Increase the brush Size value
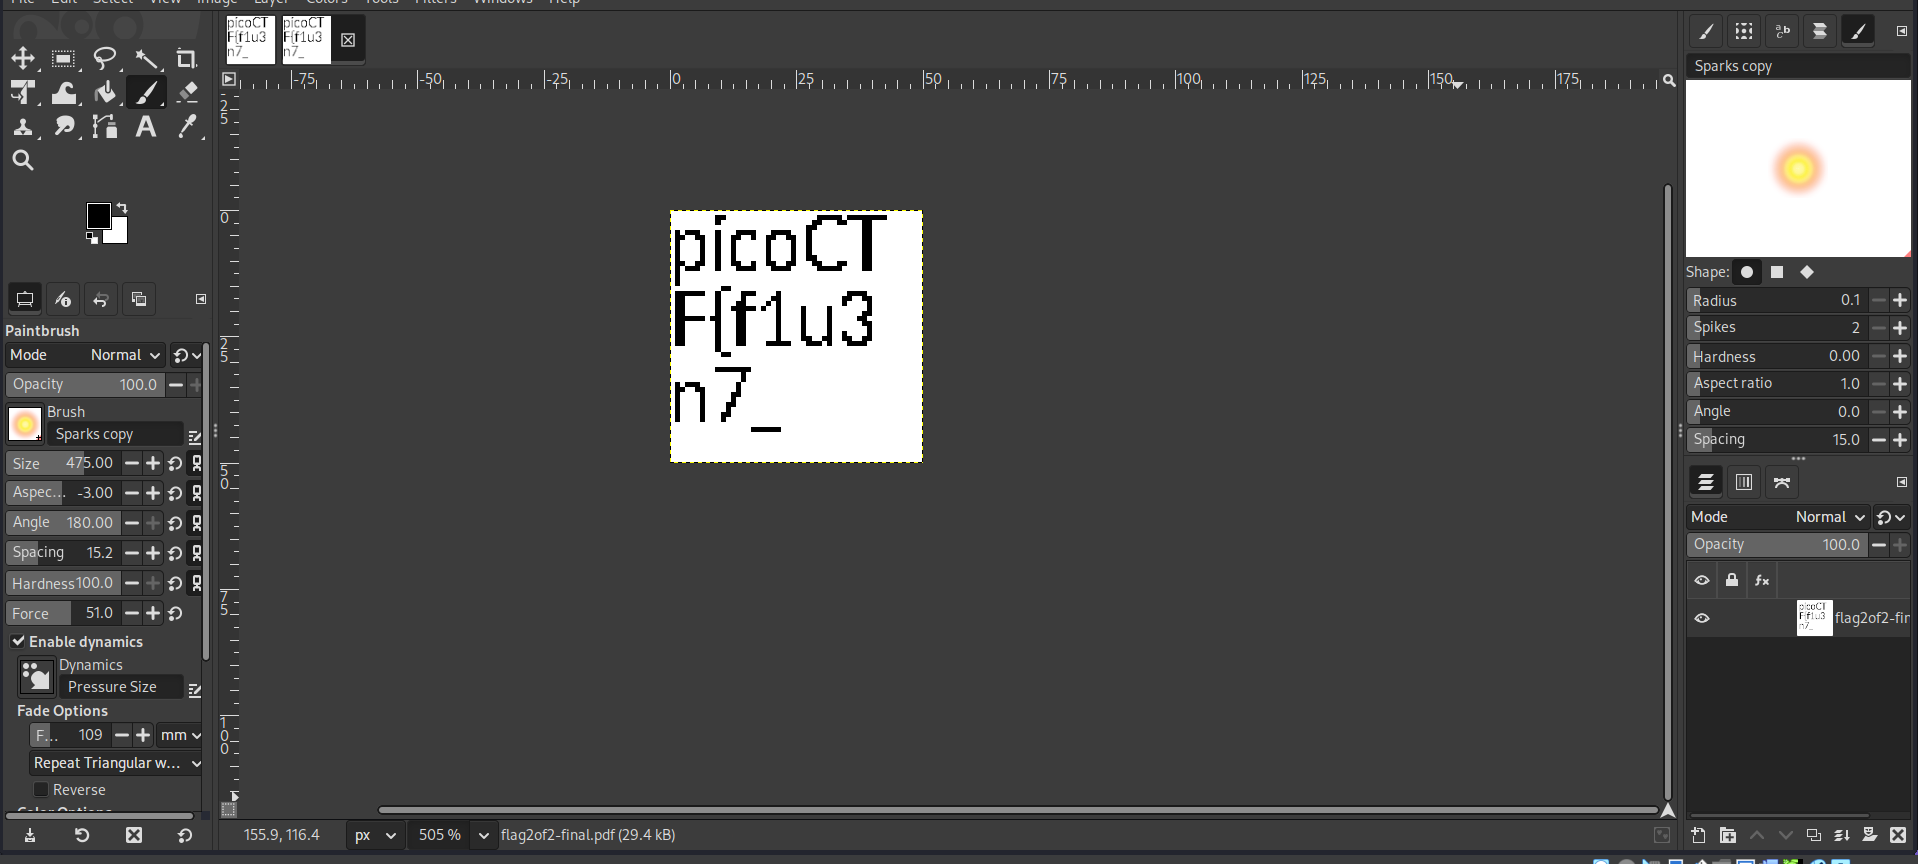Image resolution: width=1918 pixels, height=864 pixels. point(153,463)
